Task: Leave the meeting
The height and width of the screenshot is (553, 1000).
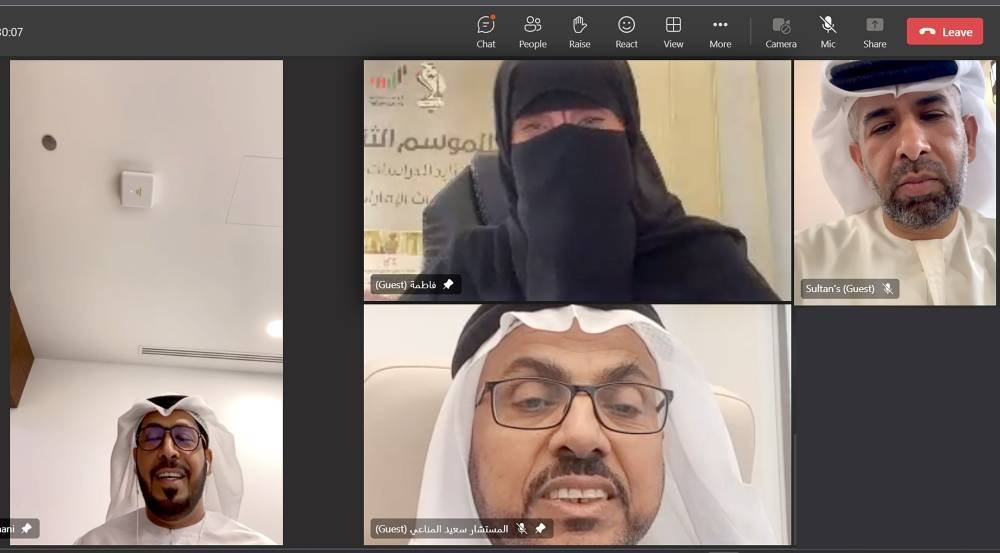Action: pos(944,32)
